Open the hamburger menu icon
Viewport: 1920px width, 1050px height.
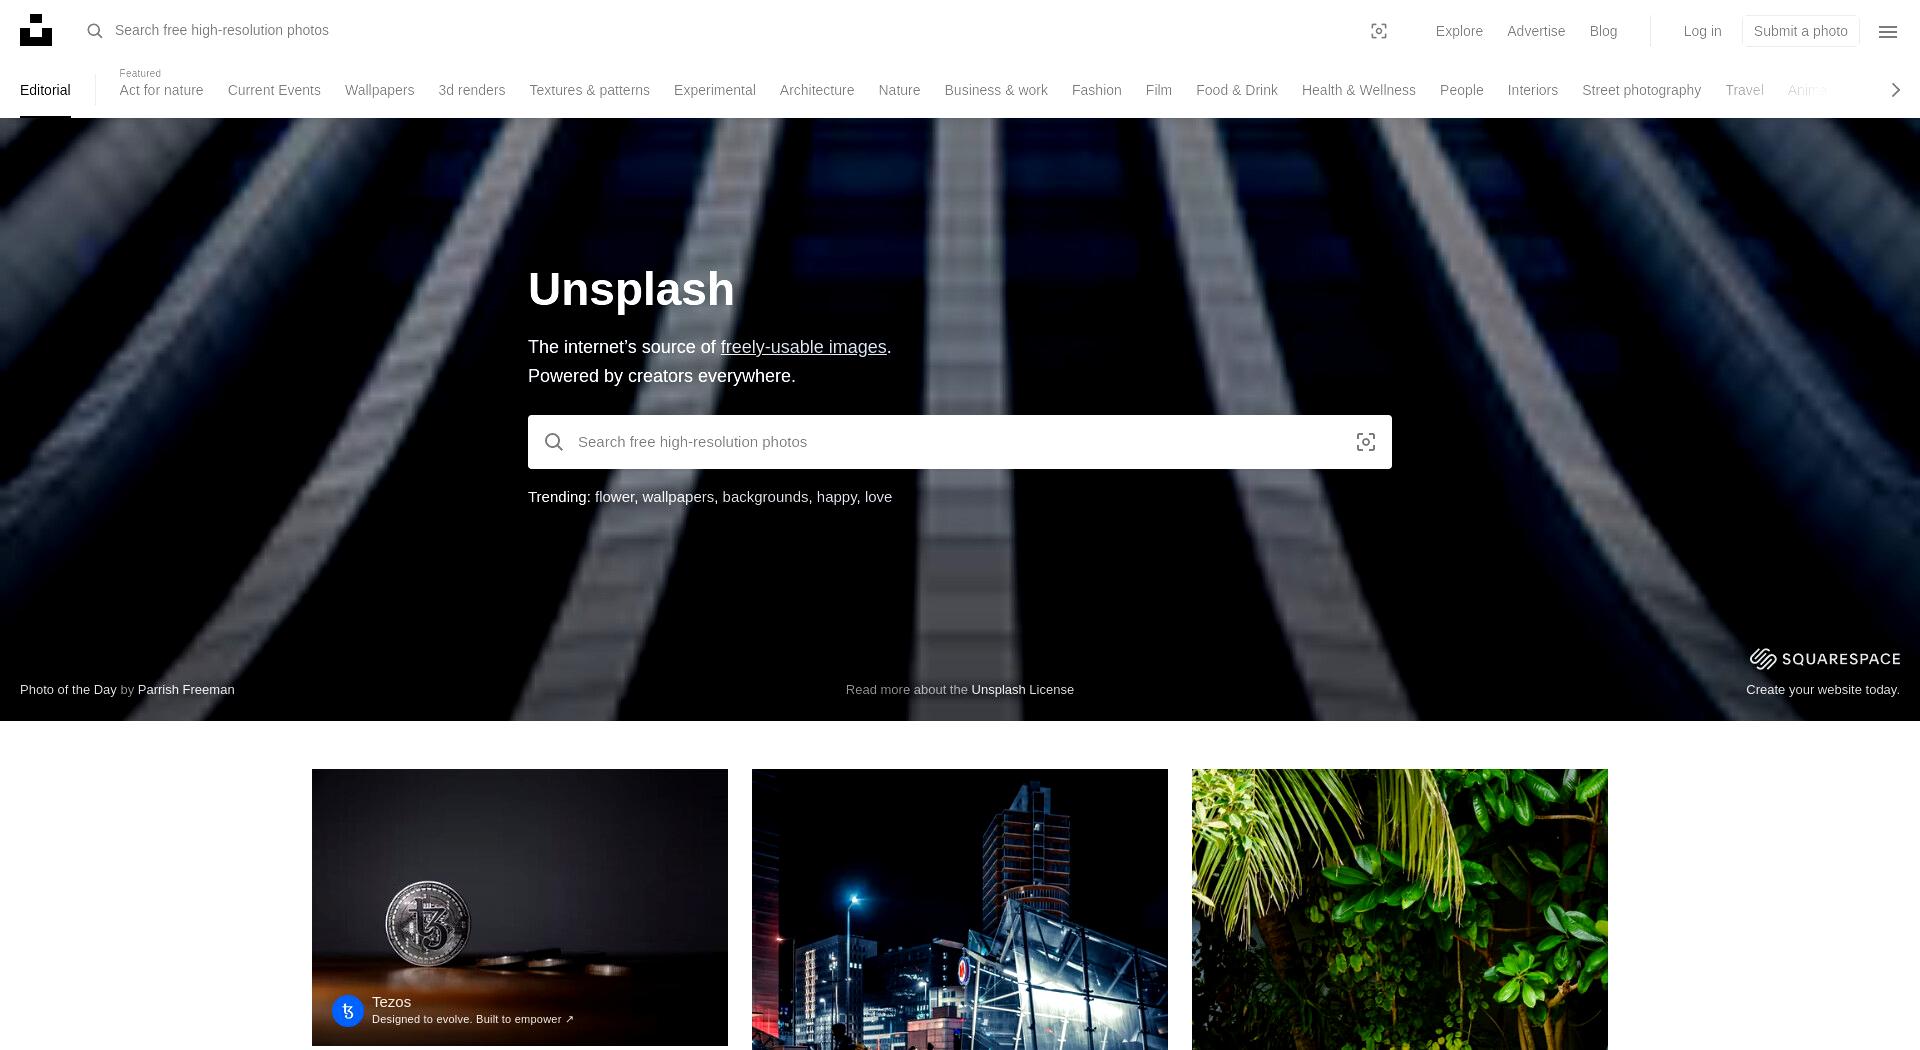click(x=1888, y=31)
